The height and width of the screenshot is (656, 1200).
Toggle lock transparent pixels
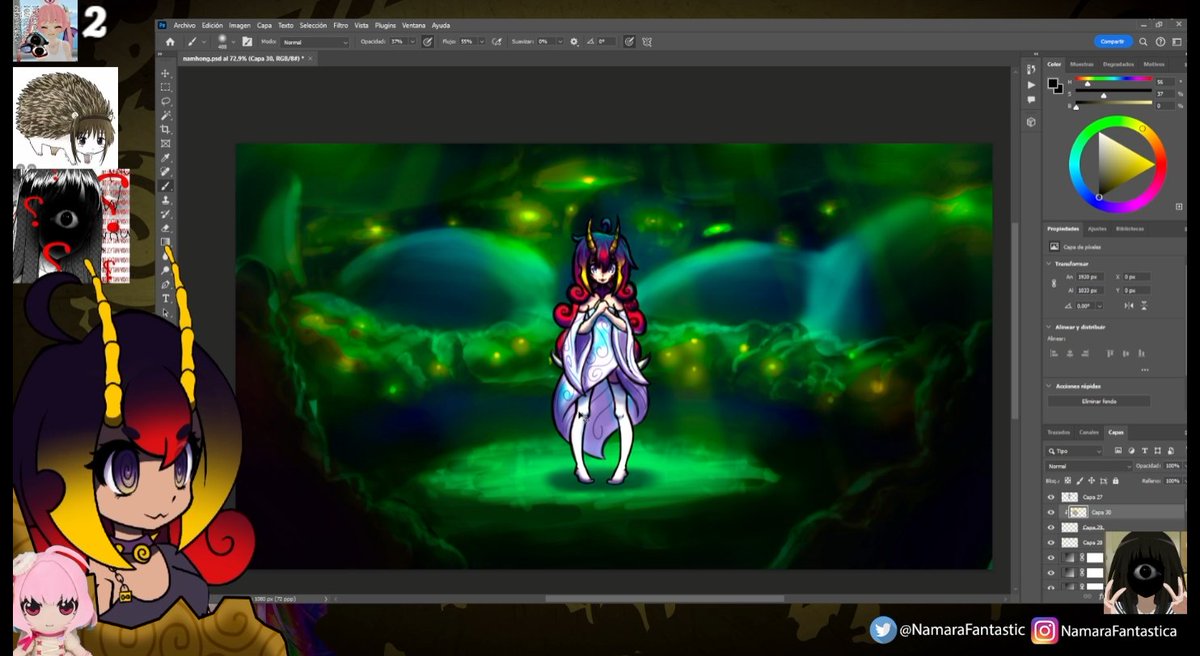coord(1068,481)
